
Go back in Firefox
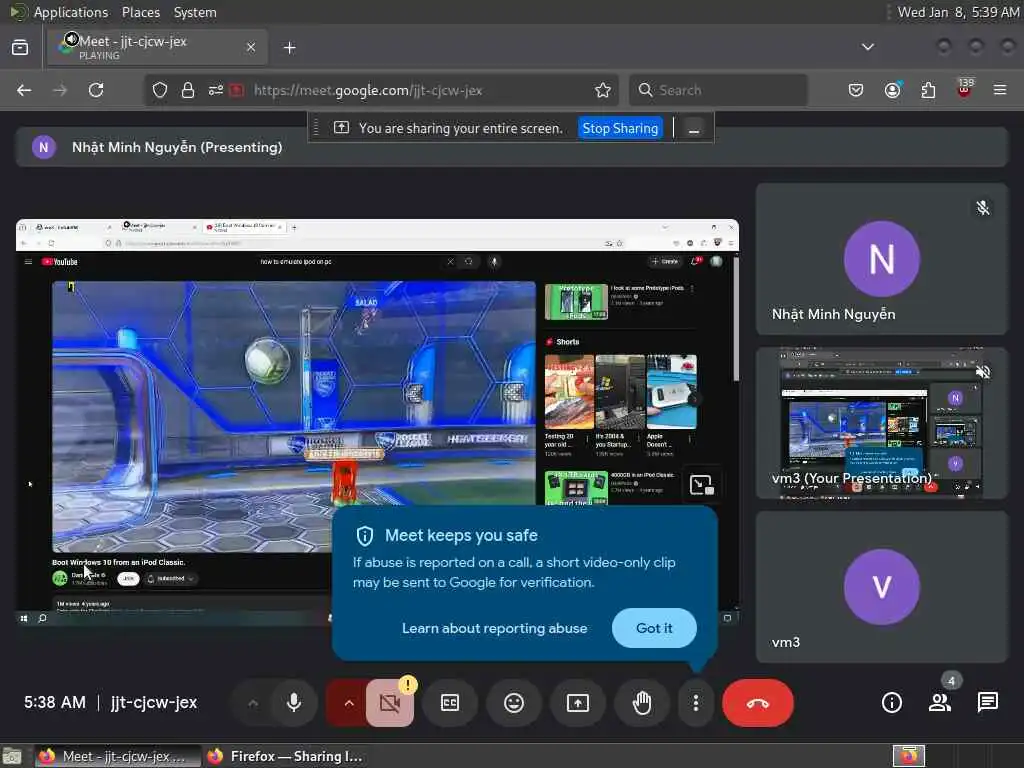pos(24,90)
